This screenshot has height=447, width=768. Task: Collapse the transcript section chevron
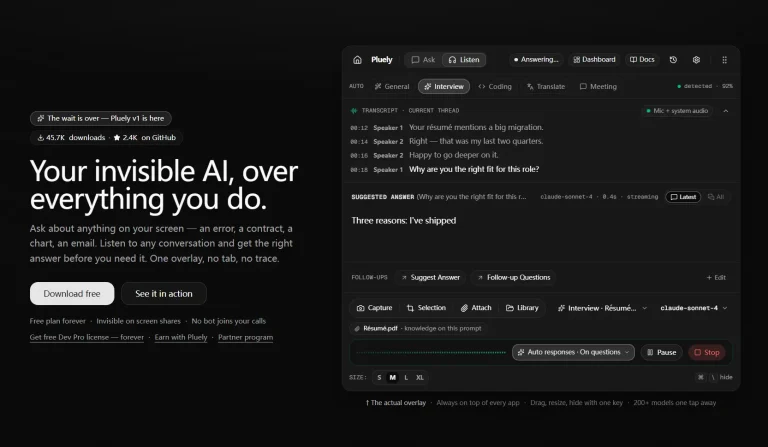point(726,111)
